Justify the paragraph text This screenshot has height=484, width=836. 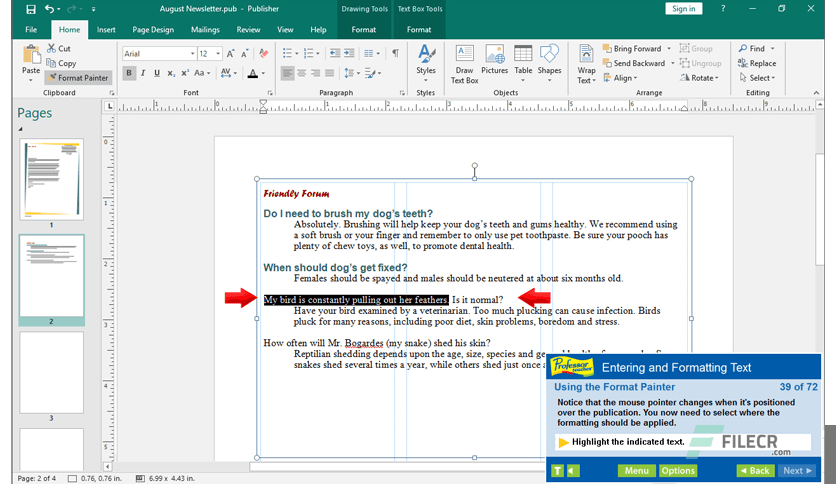pos(329,73)
